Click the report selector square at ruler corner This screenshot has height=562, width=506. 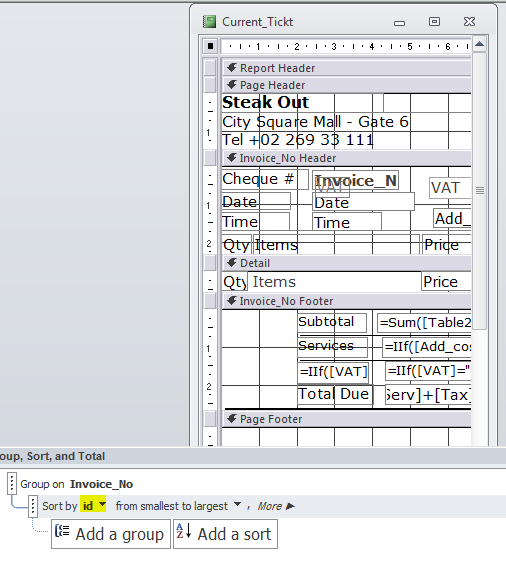click(x=210, y=46)
